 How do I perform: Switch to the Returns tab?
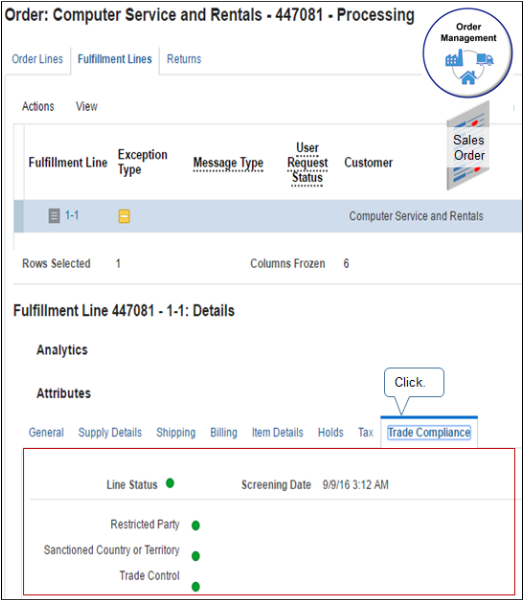[184, 59]
